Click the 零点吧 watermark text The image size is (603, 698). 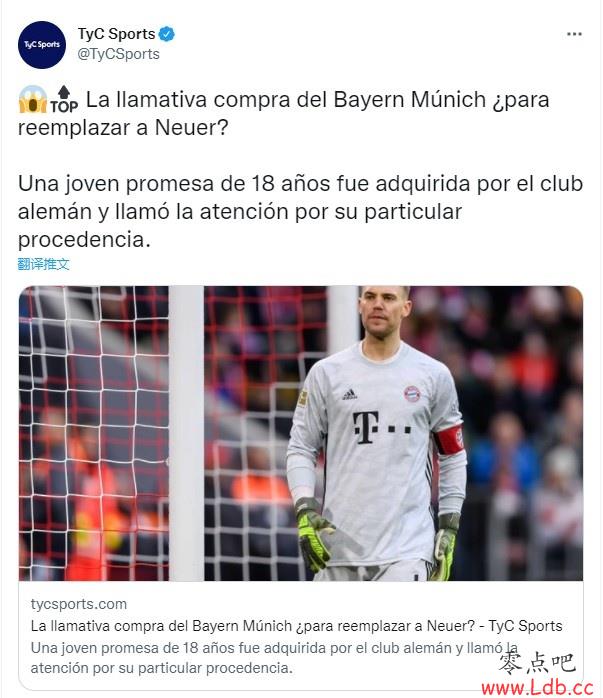[x=538, y=663]
